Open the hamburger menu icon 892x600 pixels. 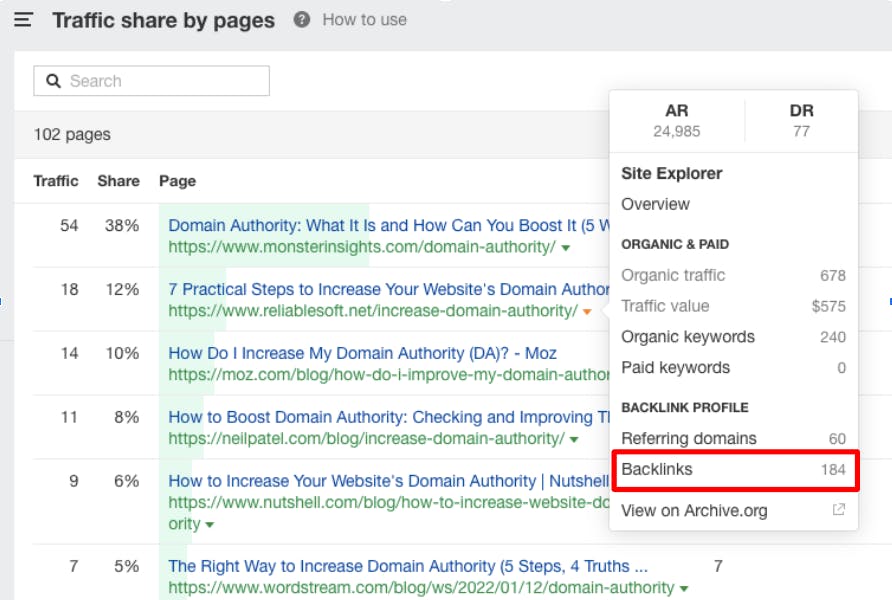point(23,20)
